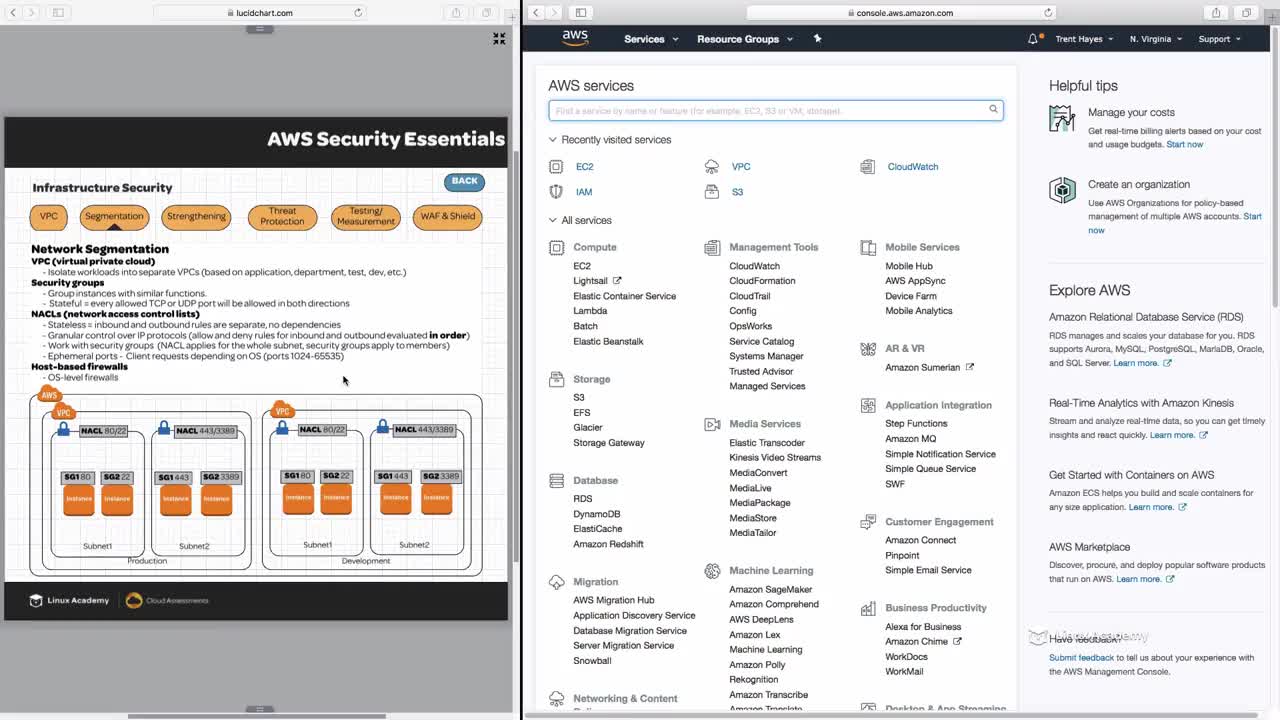The image size is (1280, 720).
Task: Open the Trent Hayes account menu
Action: [1084, 39]
